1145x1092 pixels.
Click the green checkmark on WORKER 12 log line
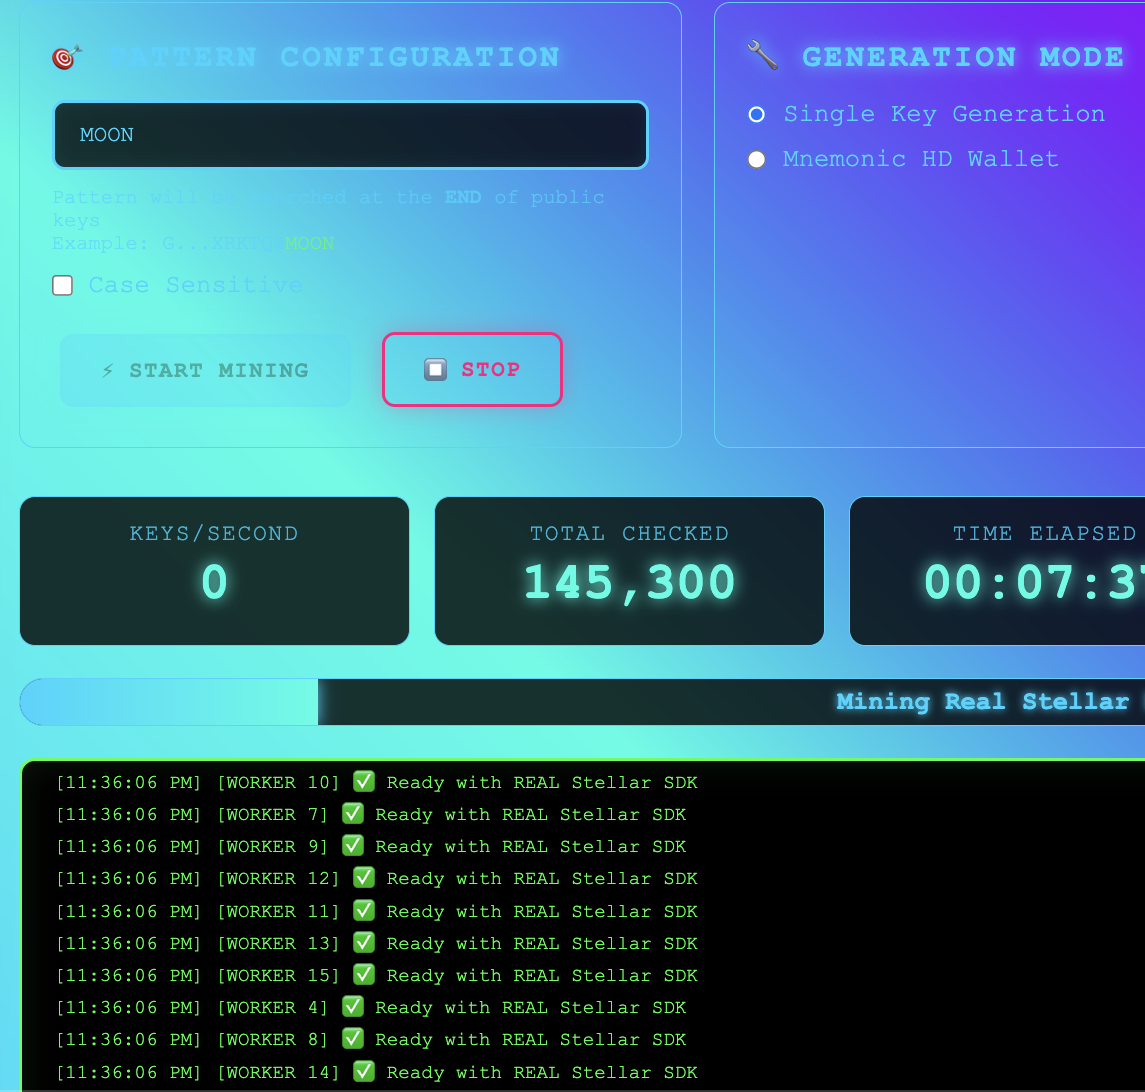tap(364, 878)
